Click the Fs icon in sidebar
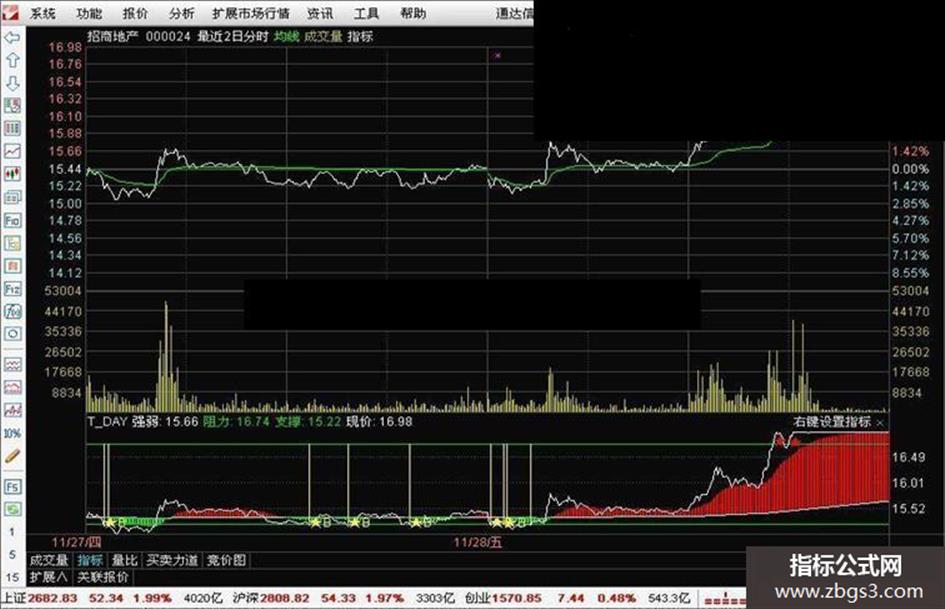Viewport: 945px width, 609px height. (12, 487)
